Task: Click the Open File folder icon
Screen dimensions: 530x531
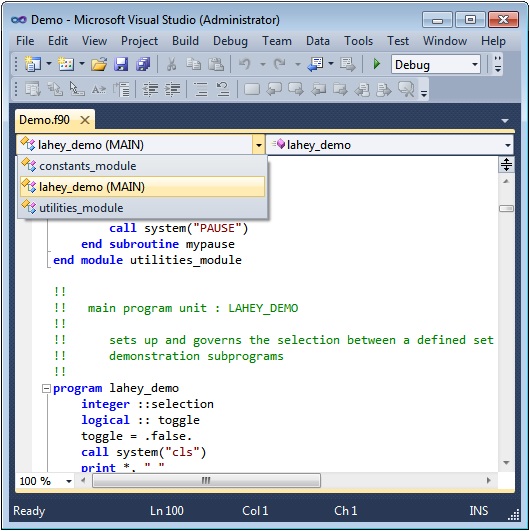Action: (99, 64)
